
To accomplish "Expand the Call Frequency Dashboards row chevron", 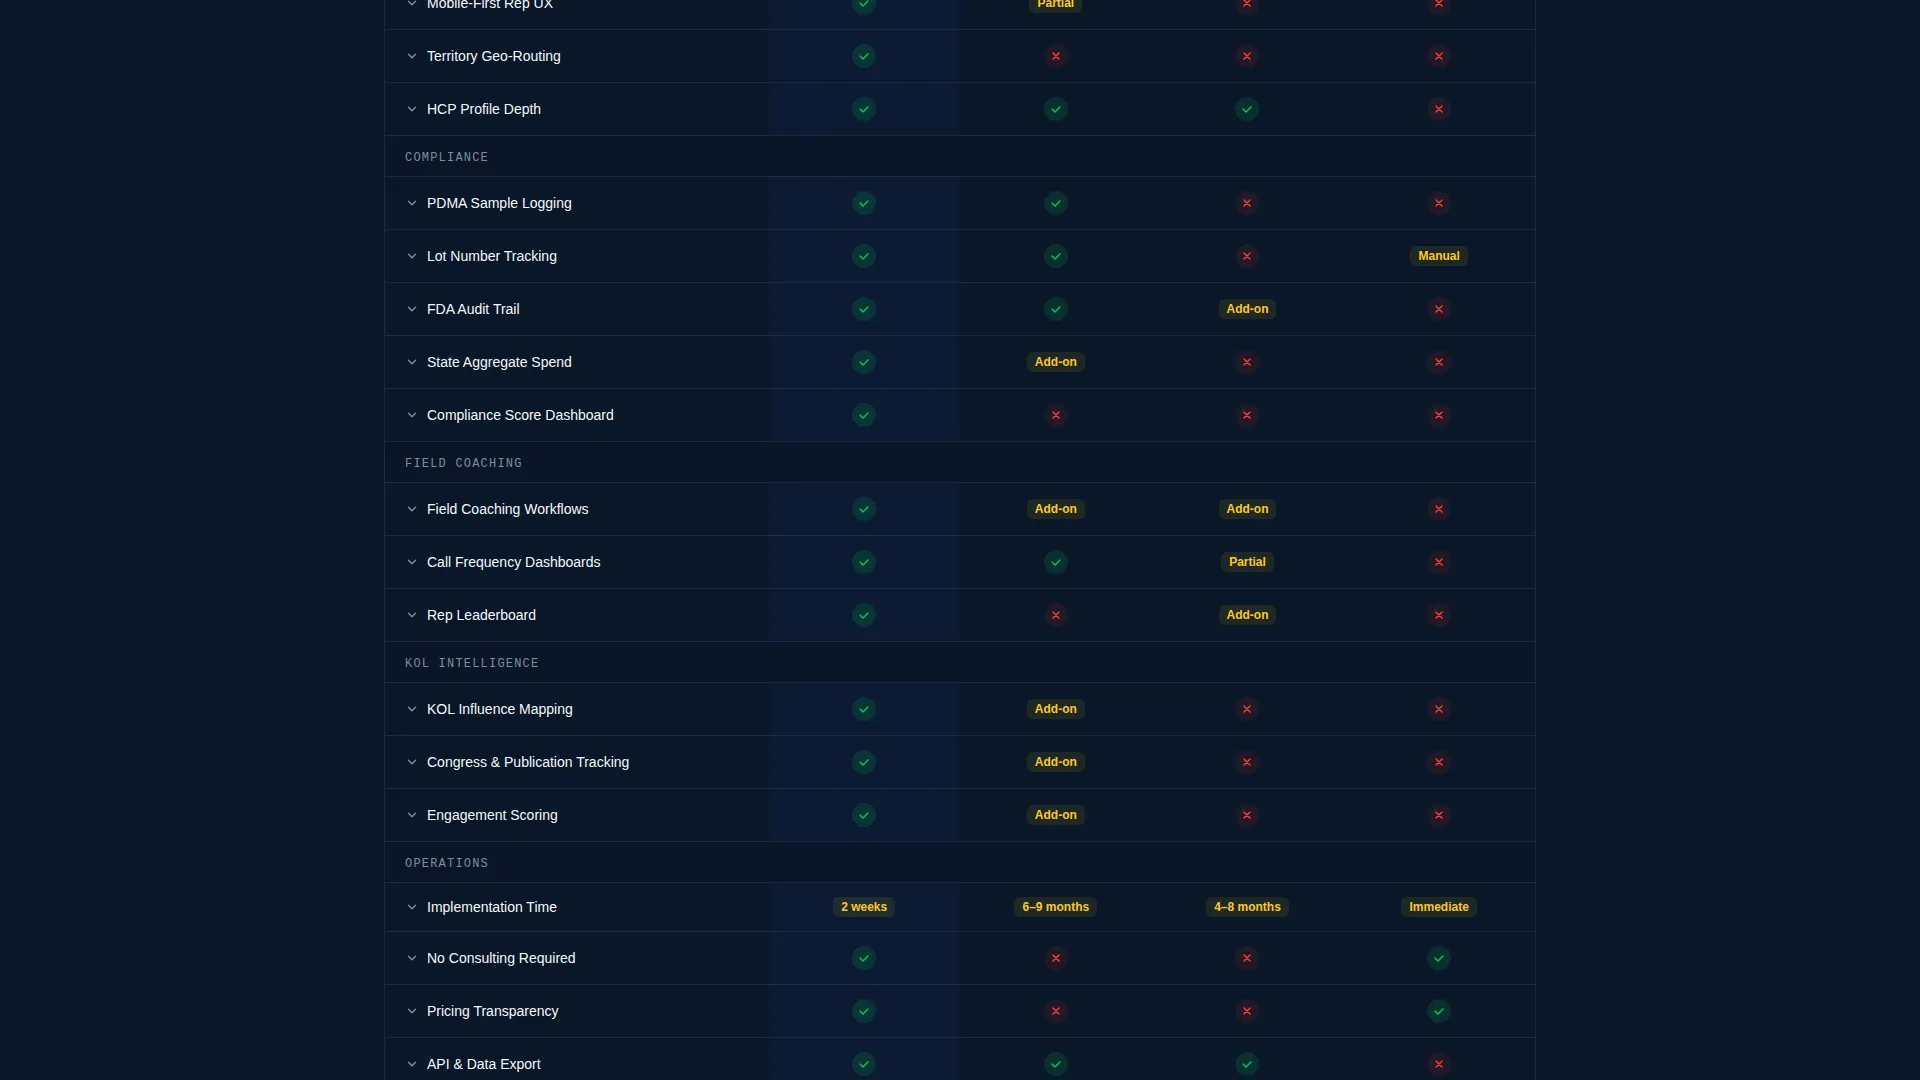I will coord(411,562).
